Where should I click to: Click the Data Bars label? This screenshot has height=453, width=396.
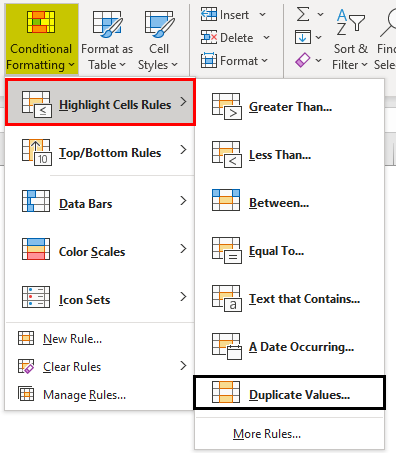click(x=86, y=204)
